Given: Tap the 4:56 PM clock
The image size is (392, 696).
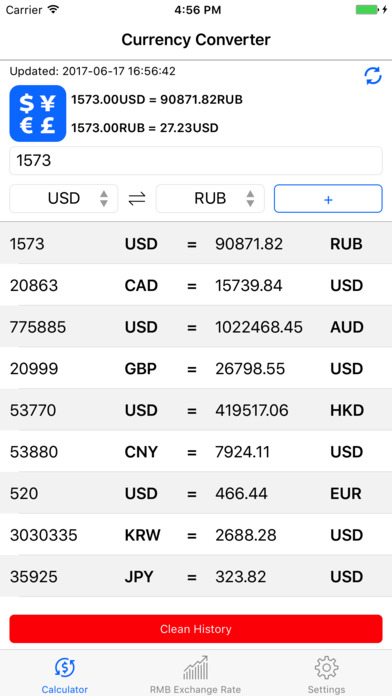Looking at the screenshot, I should tap(198, 10).
